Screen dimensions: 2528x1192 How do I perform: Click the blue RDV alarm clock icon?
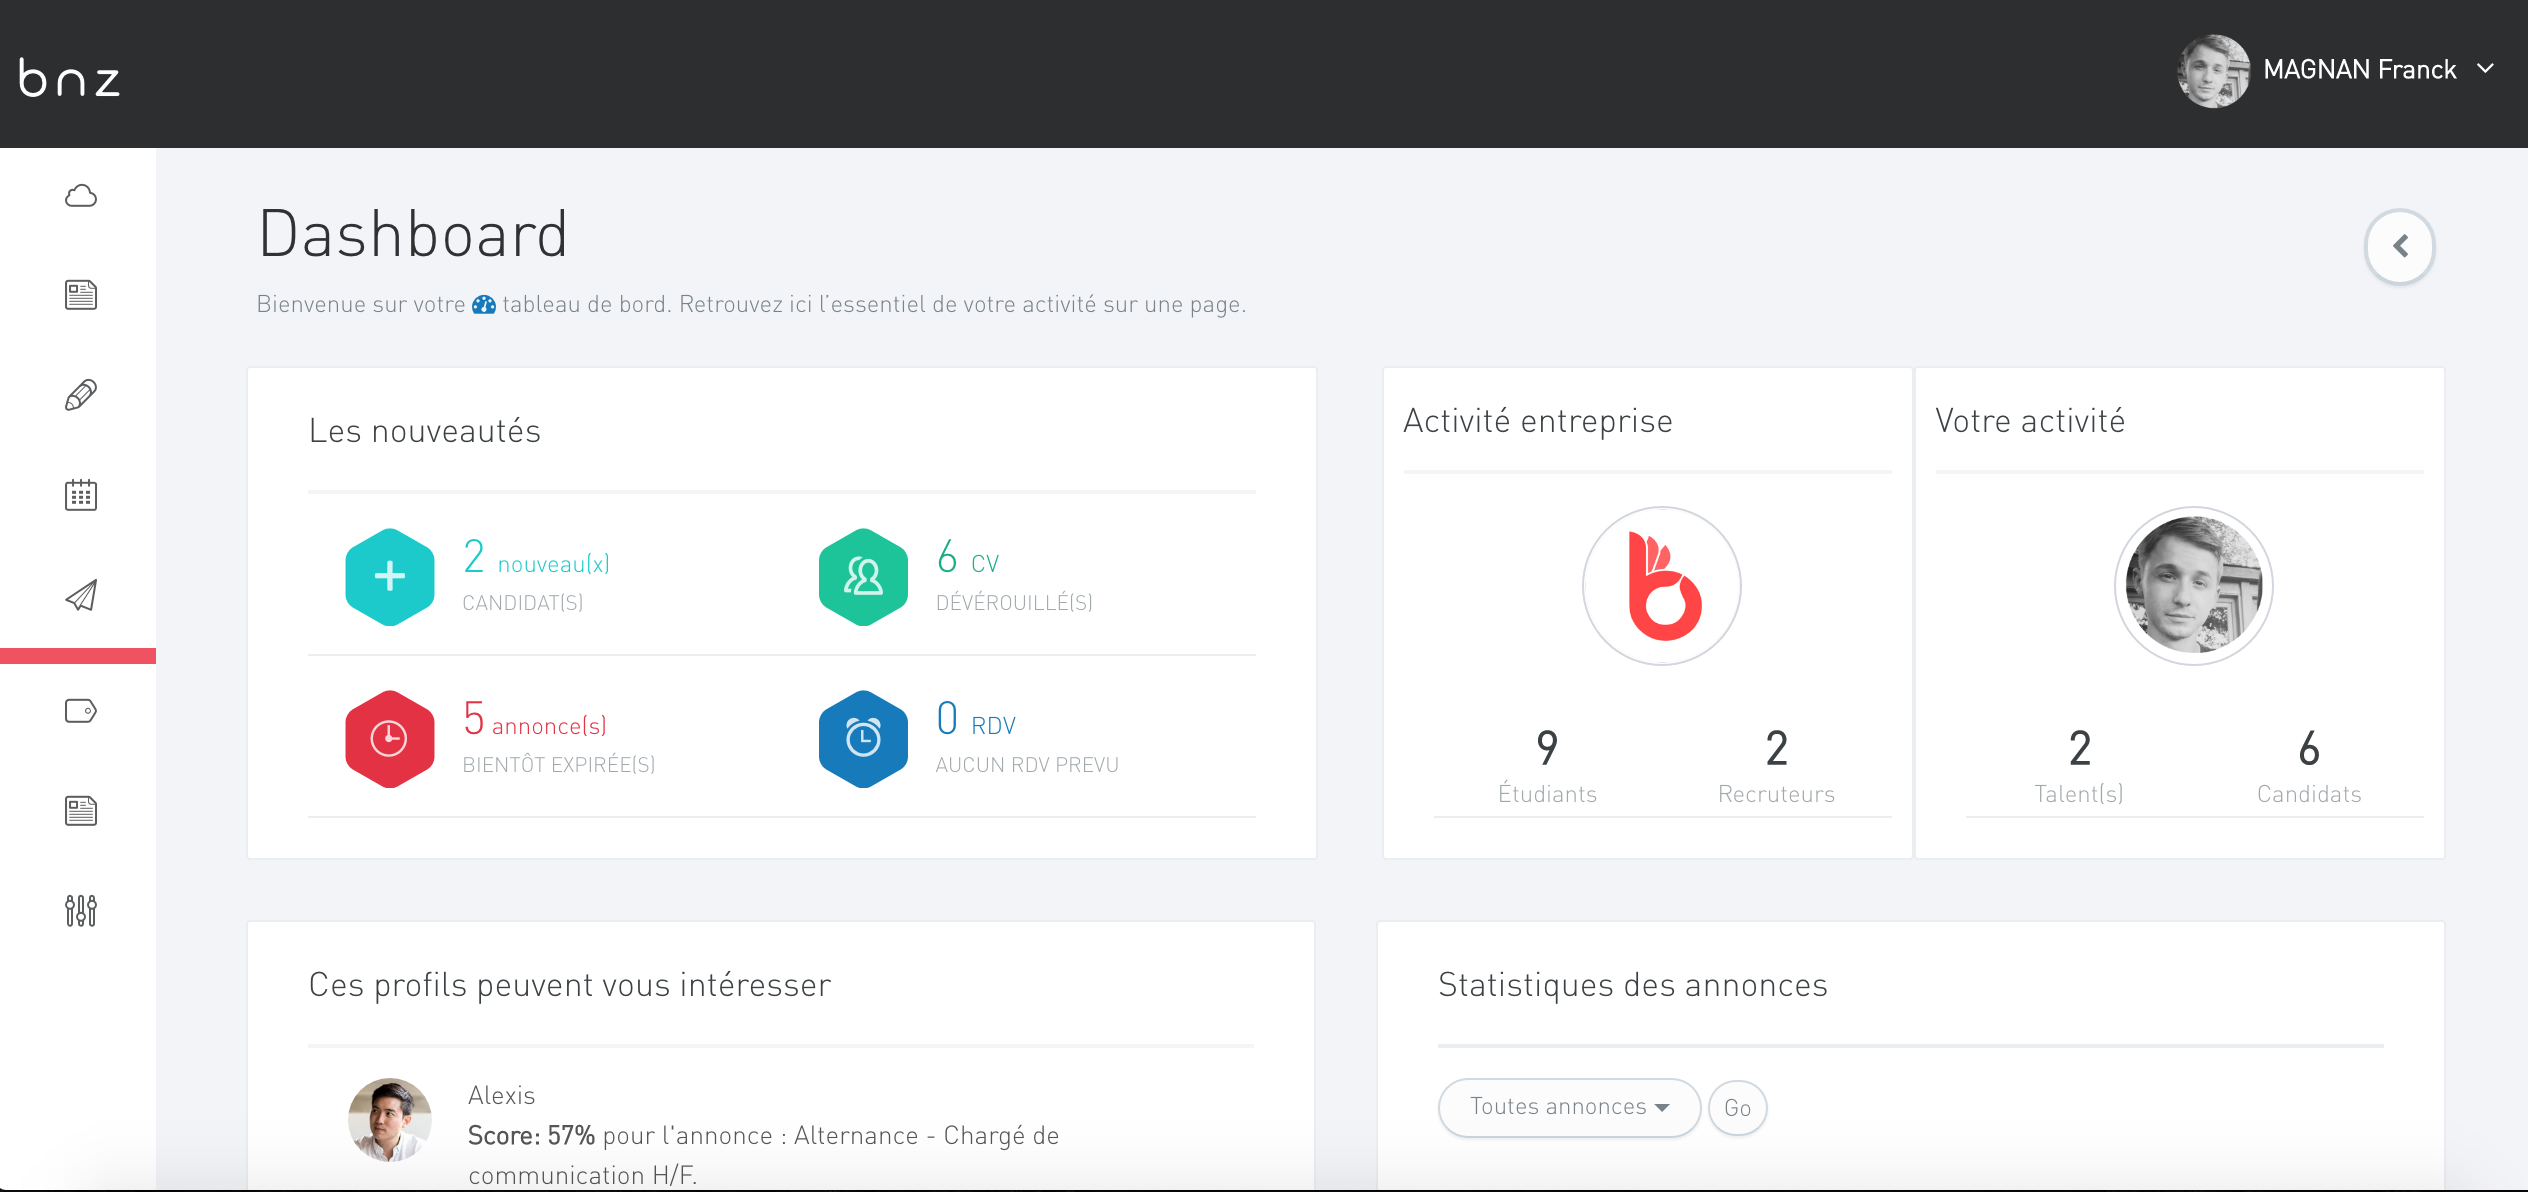pos(863,739)
